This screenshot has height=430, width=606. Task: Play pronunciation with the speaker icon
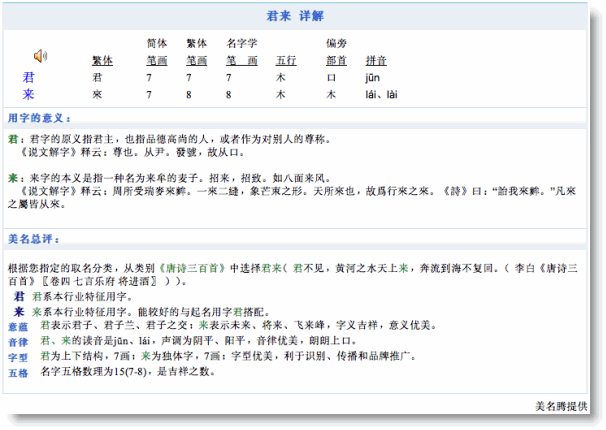coord(40,55)
